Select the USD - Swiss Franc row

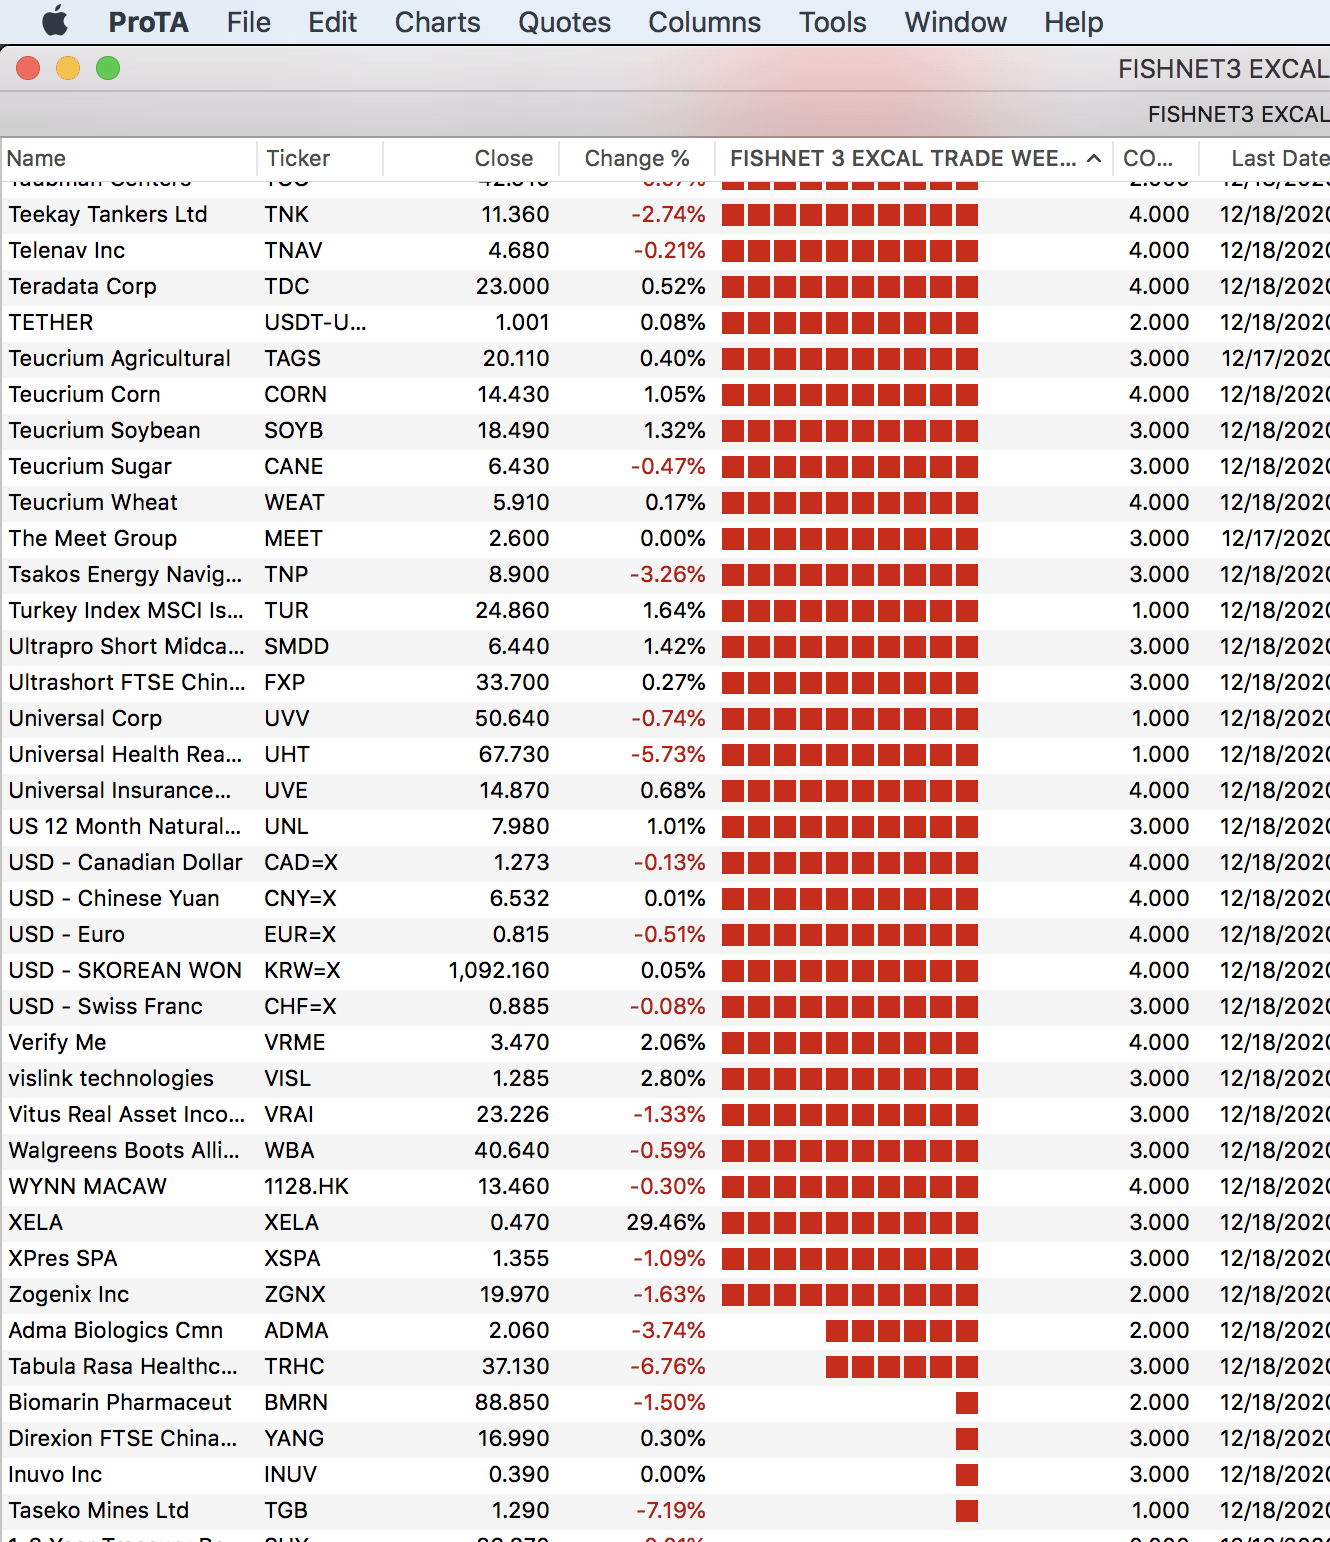point(665,1006)
